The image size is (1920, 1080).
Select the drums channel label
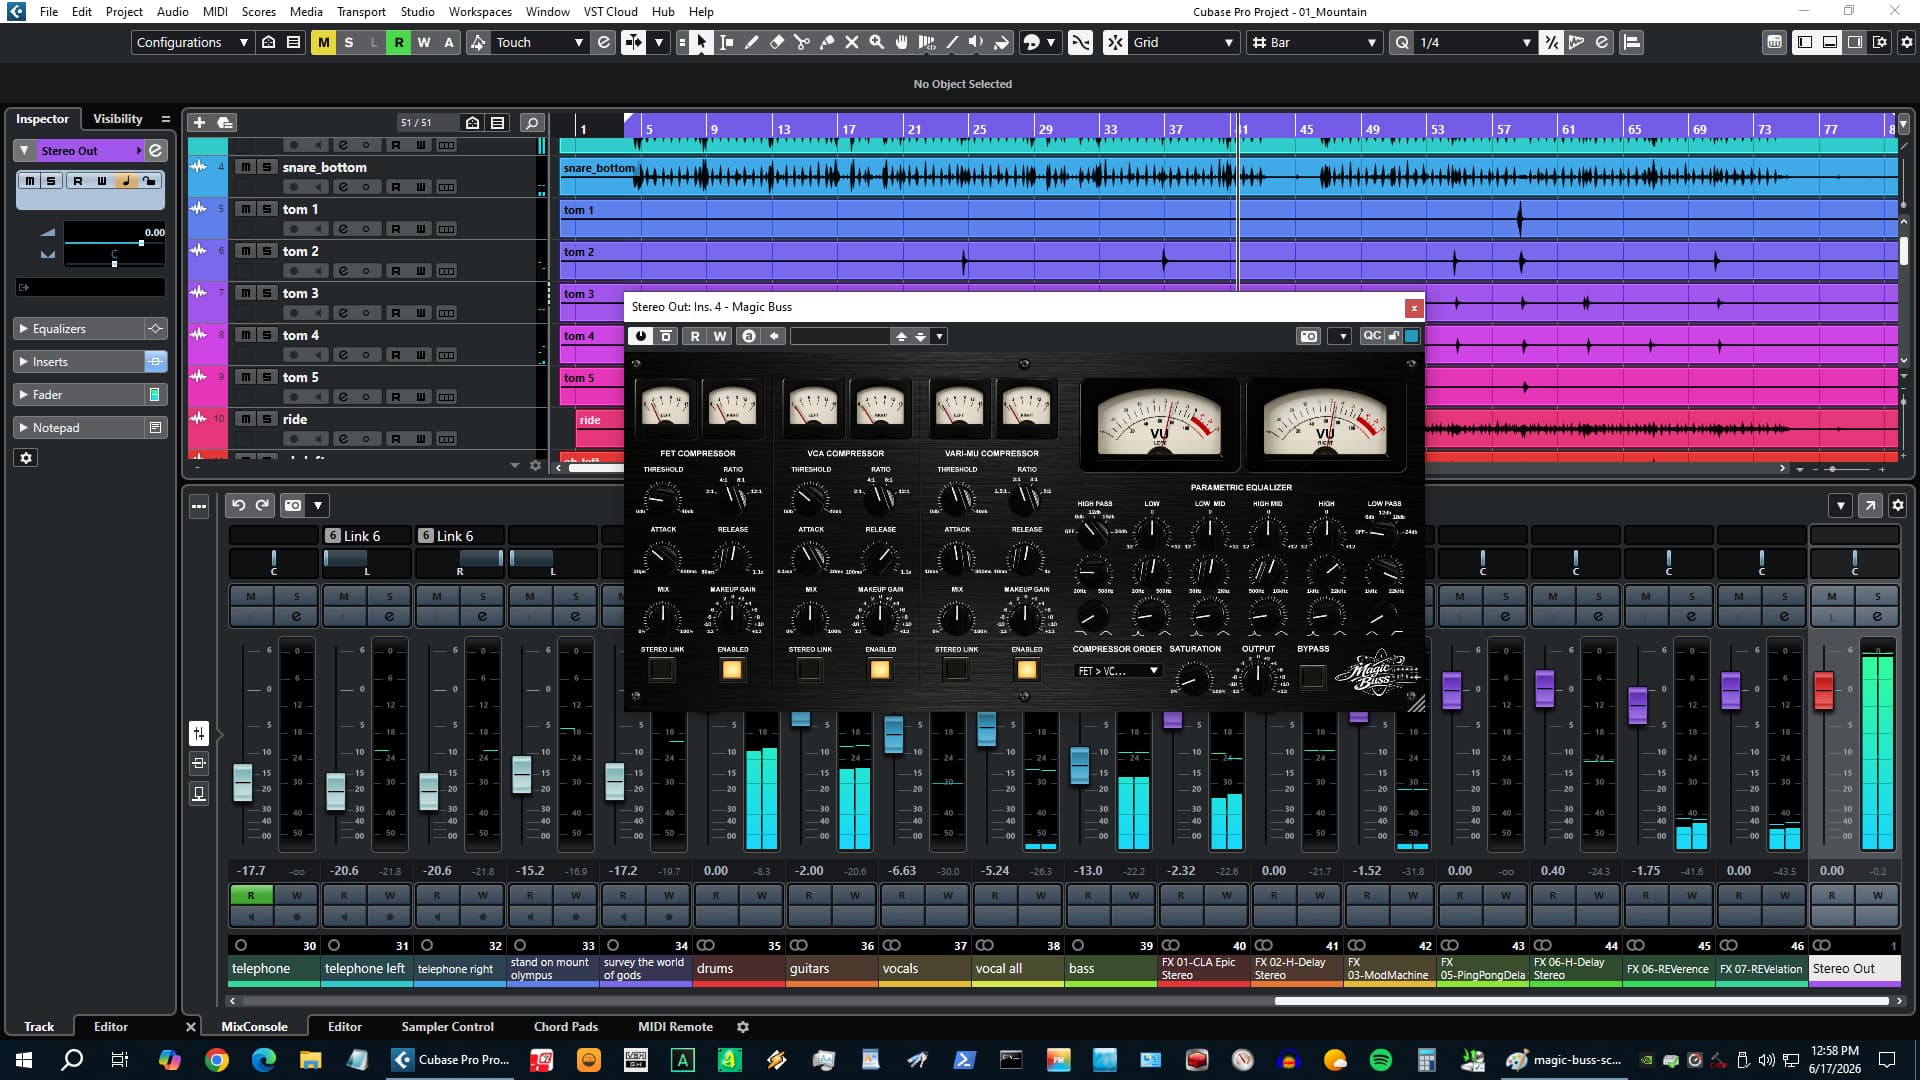738,969
